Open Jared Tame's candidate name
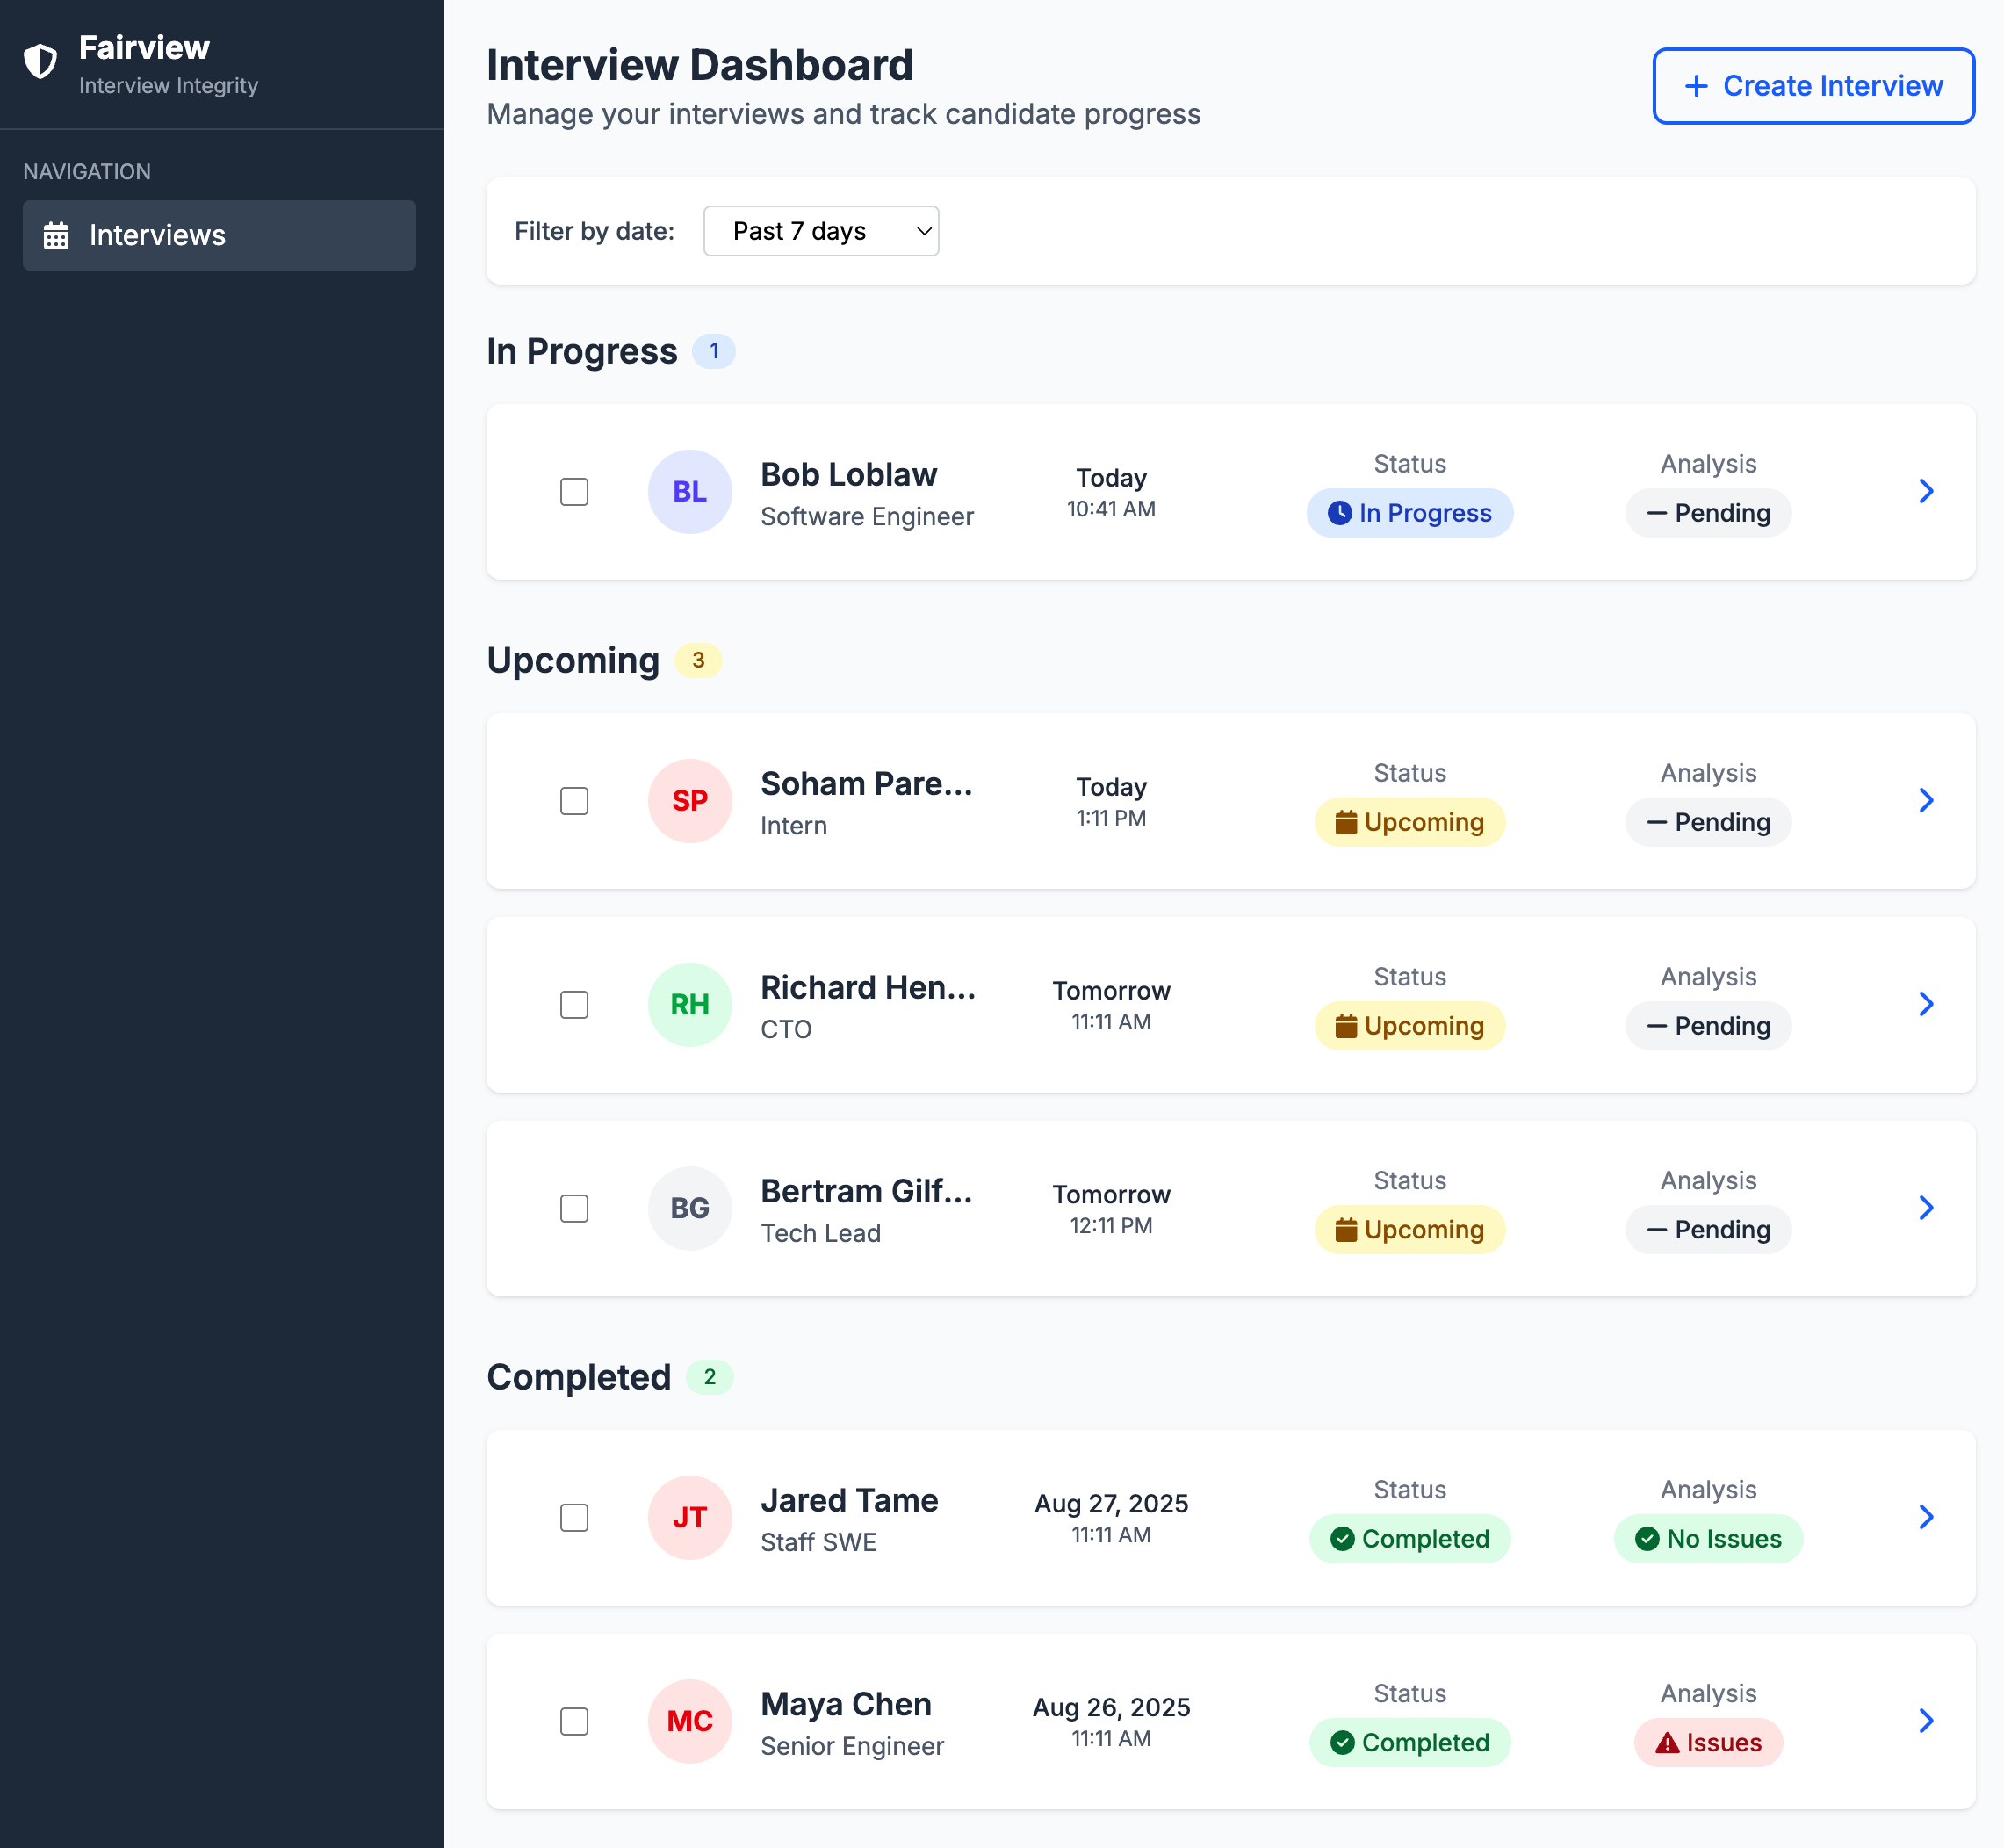 pos(848,1500)
